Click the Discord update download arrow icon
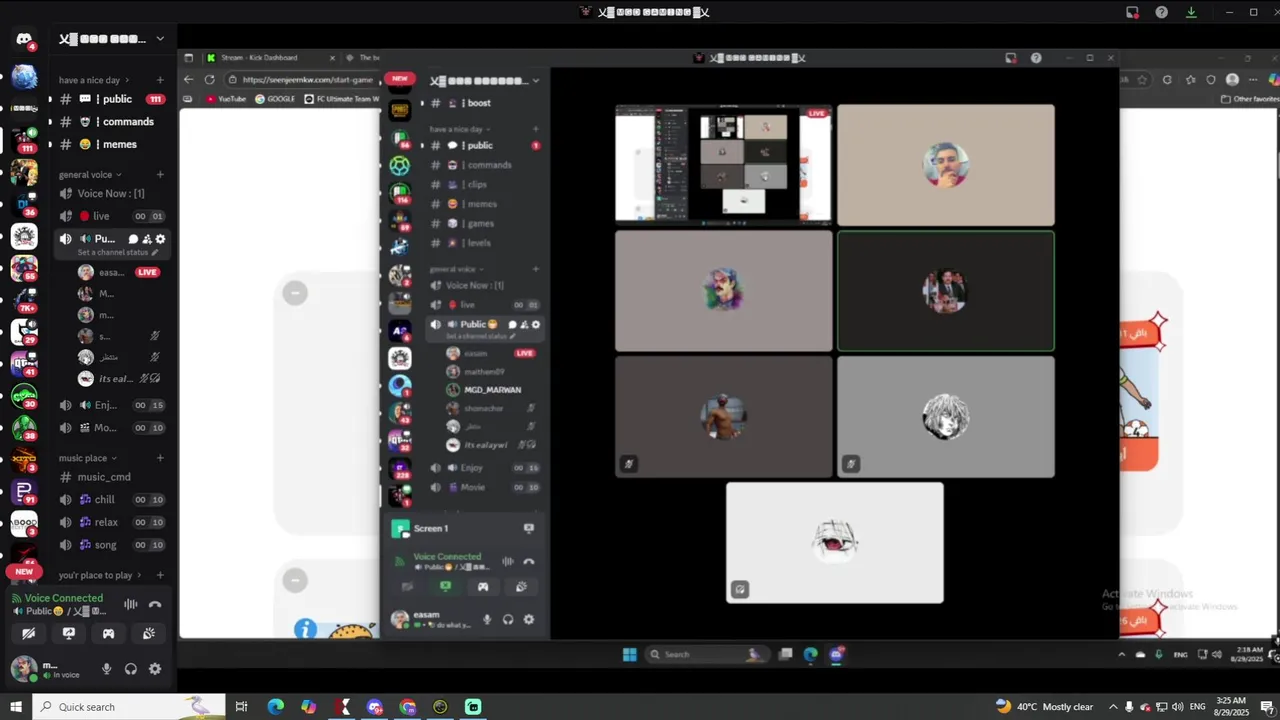This screenshot has height=720, width=1280. pos(1191,12)
